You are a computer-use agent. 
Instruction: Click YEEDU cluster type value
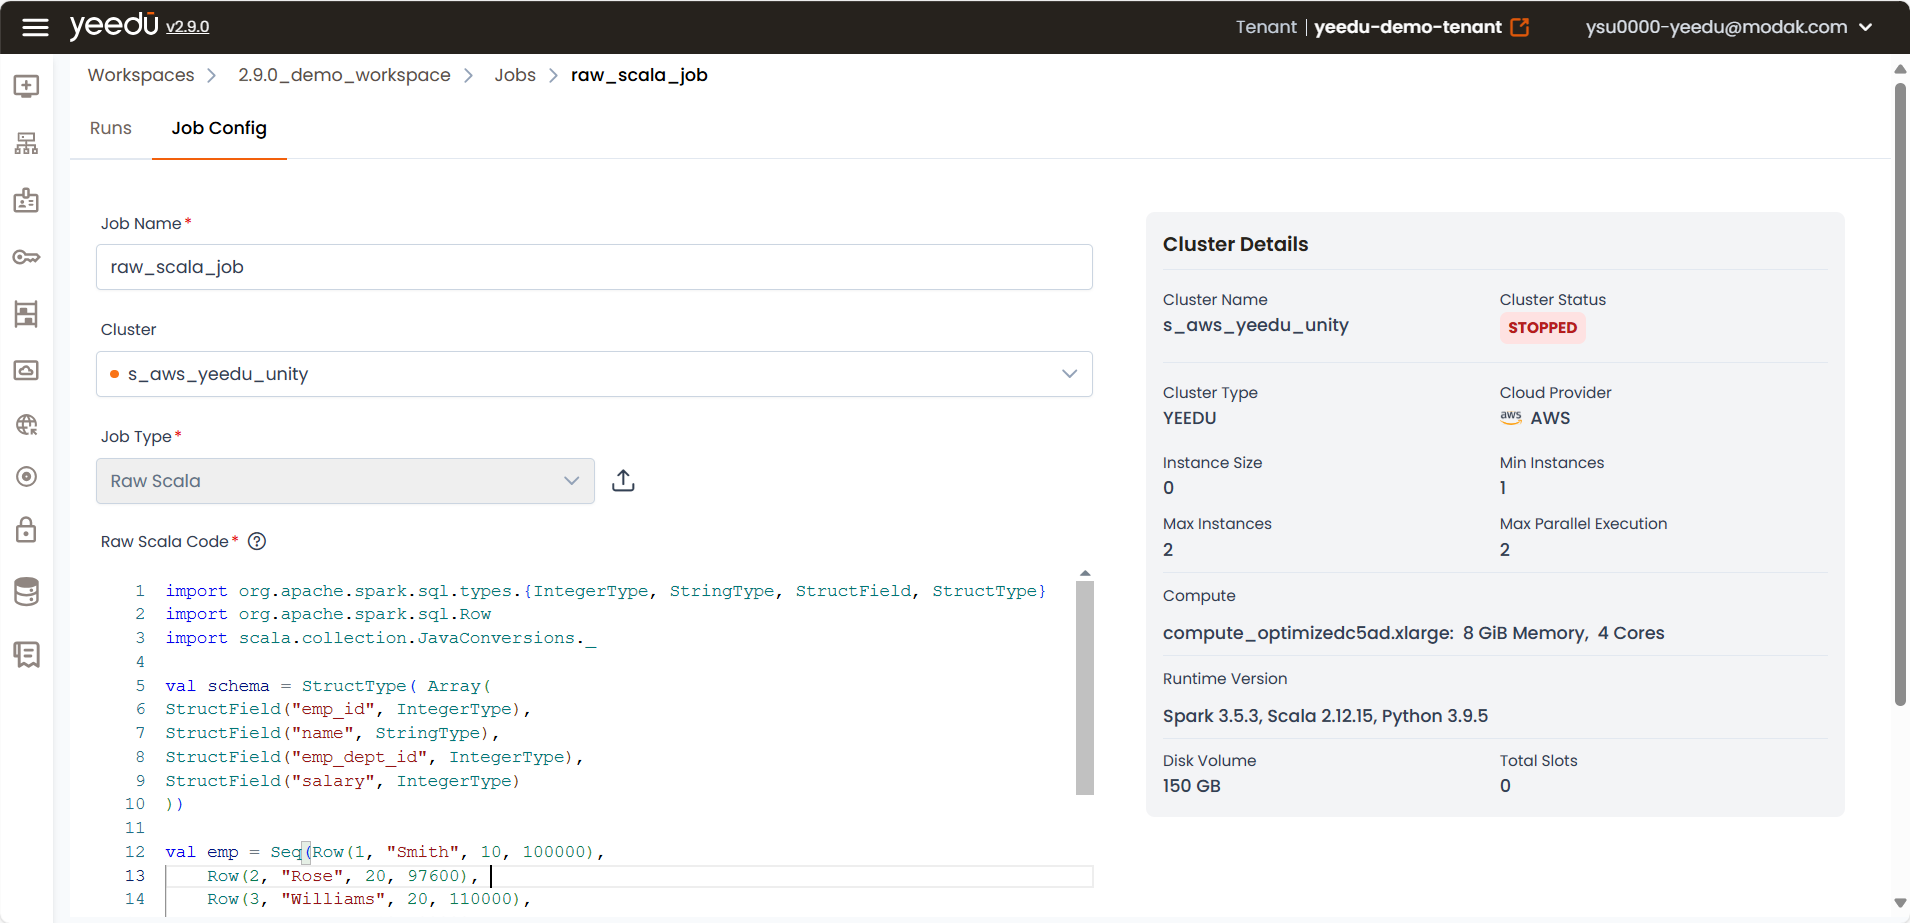(x=1189, y=418)
